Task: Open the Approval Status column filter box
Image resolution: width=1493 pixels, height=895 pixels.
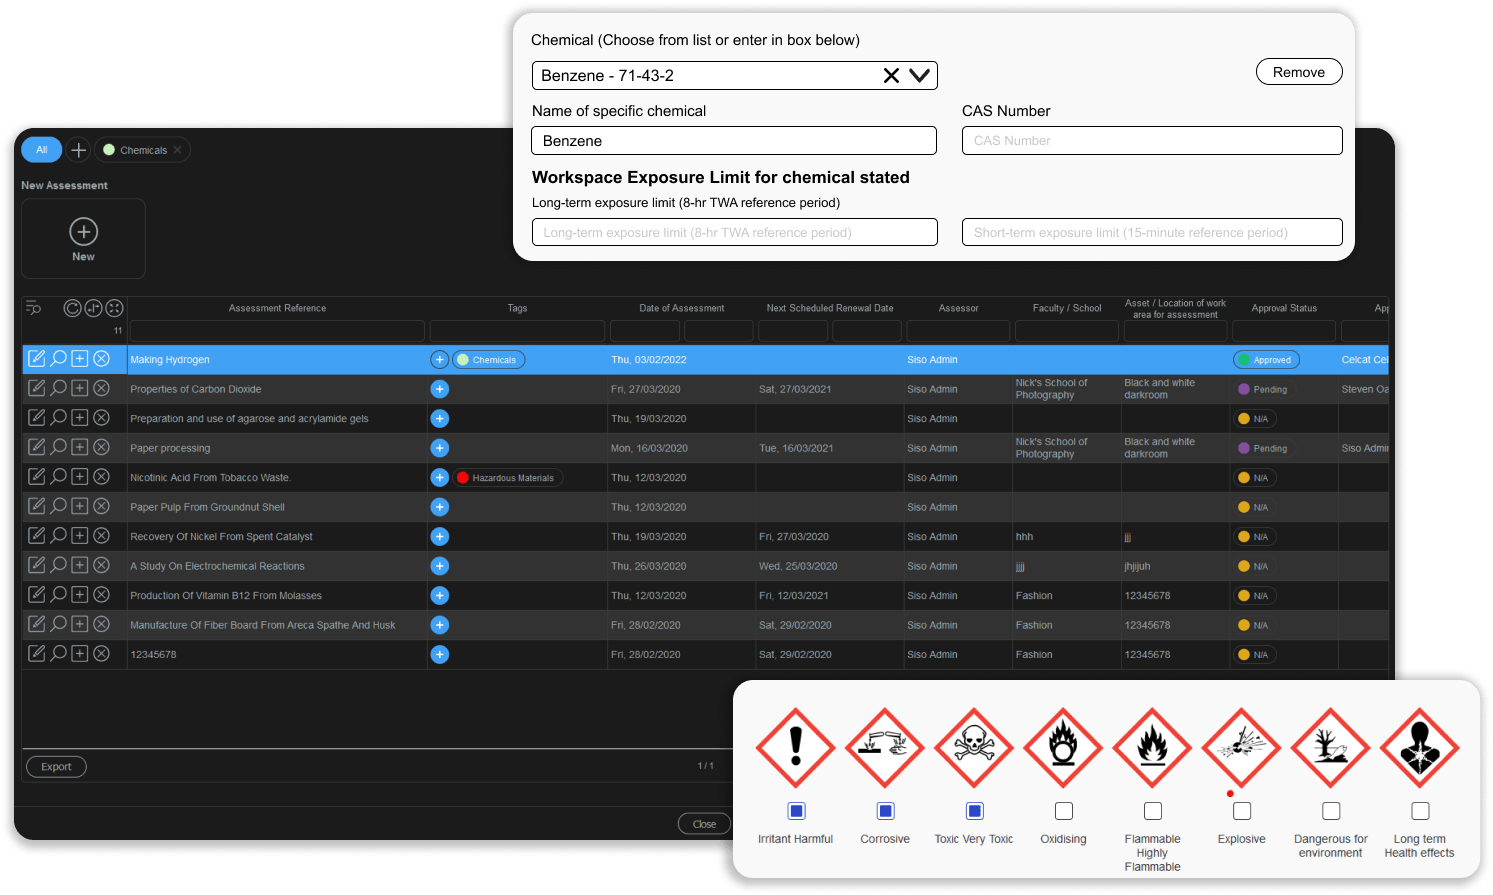Action: [1283, 331]
